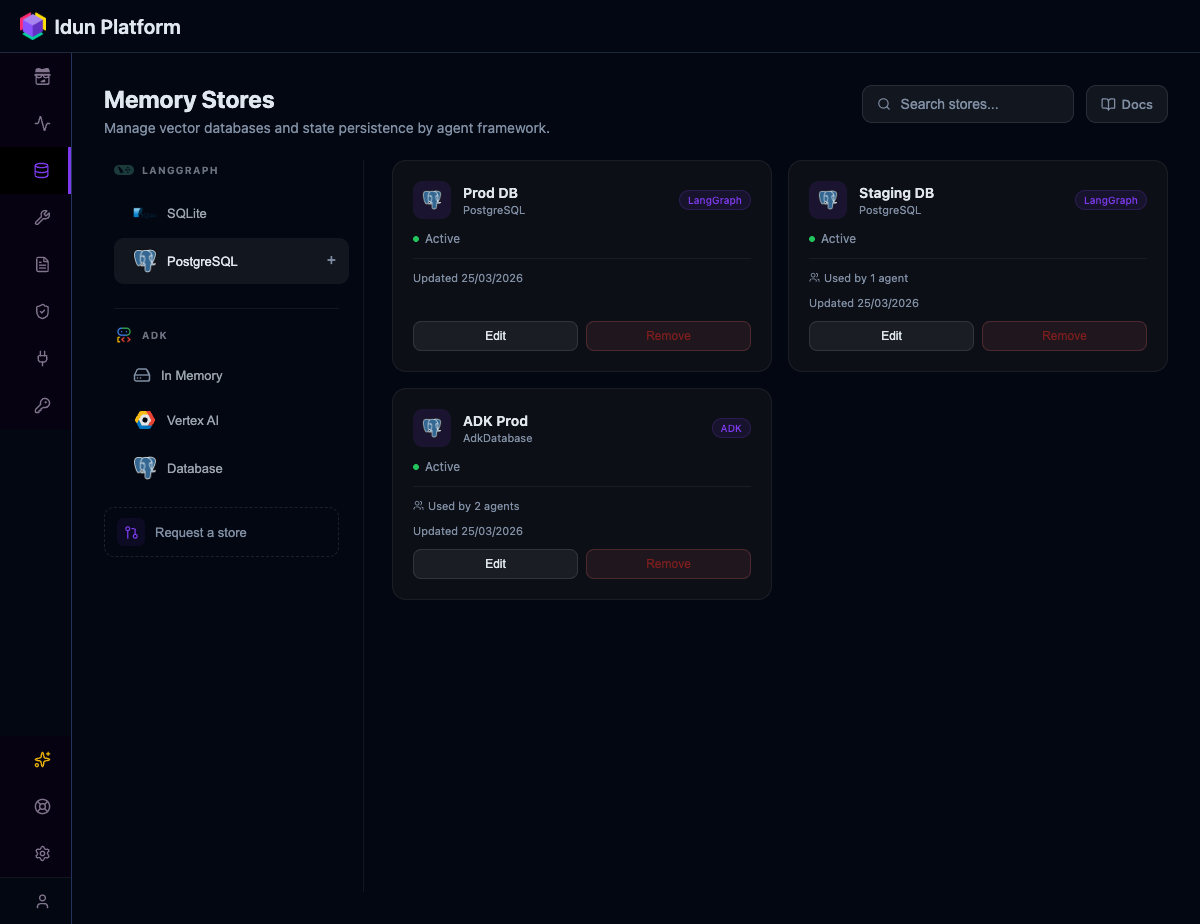Select SQLite under LangGraph
The image size is (1200, 924).
point(231,214)
